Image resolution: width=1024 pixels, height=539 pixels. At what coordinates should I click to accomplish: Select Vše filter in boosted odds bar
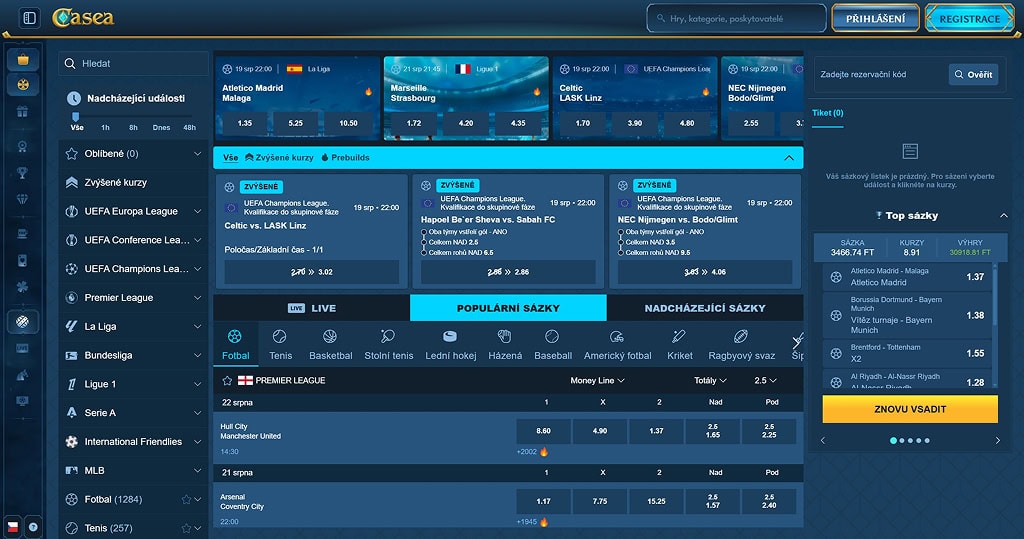231,157
